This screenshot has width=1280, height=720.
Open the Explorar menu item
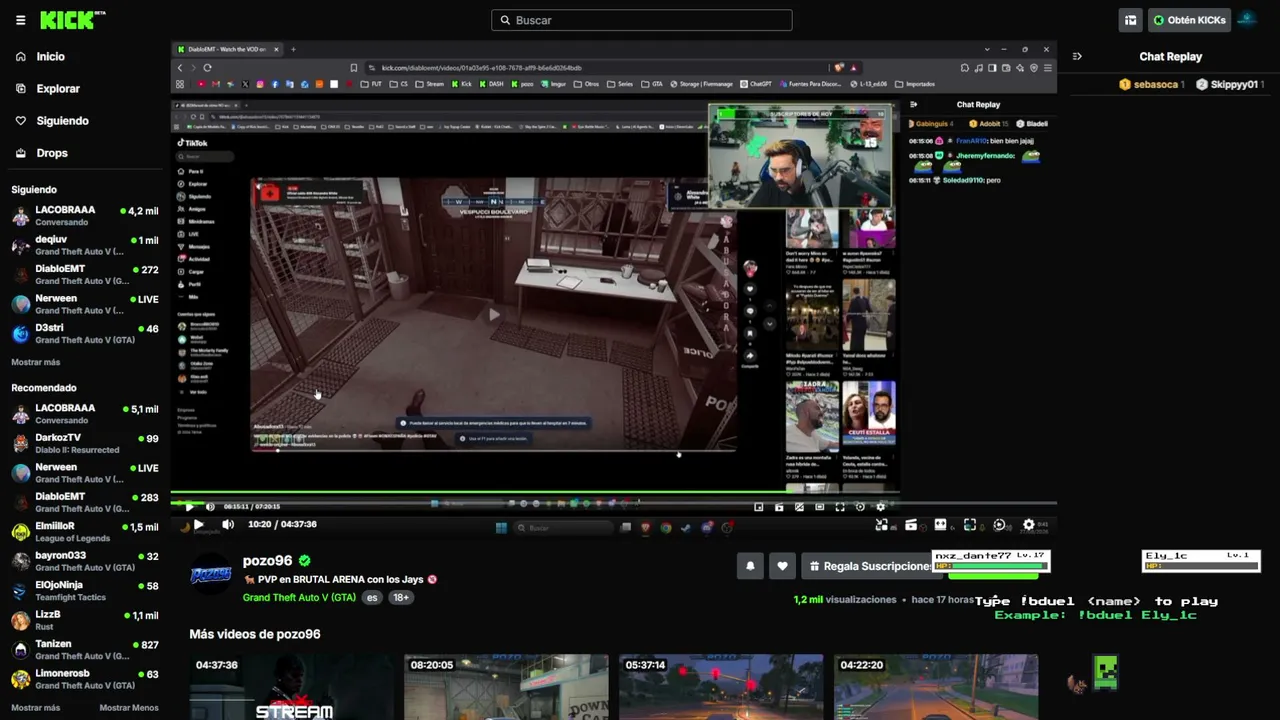pyautogui.click(x=58, y=89)
